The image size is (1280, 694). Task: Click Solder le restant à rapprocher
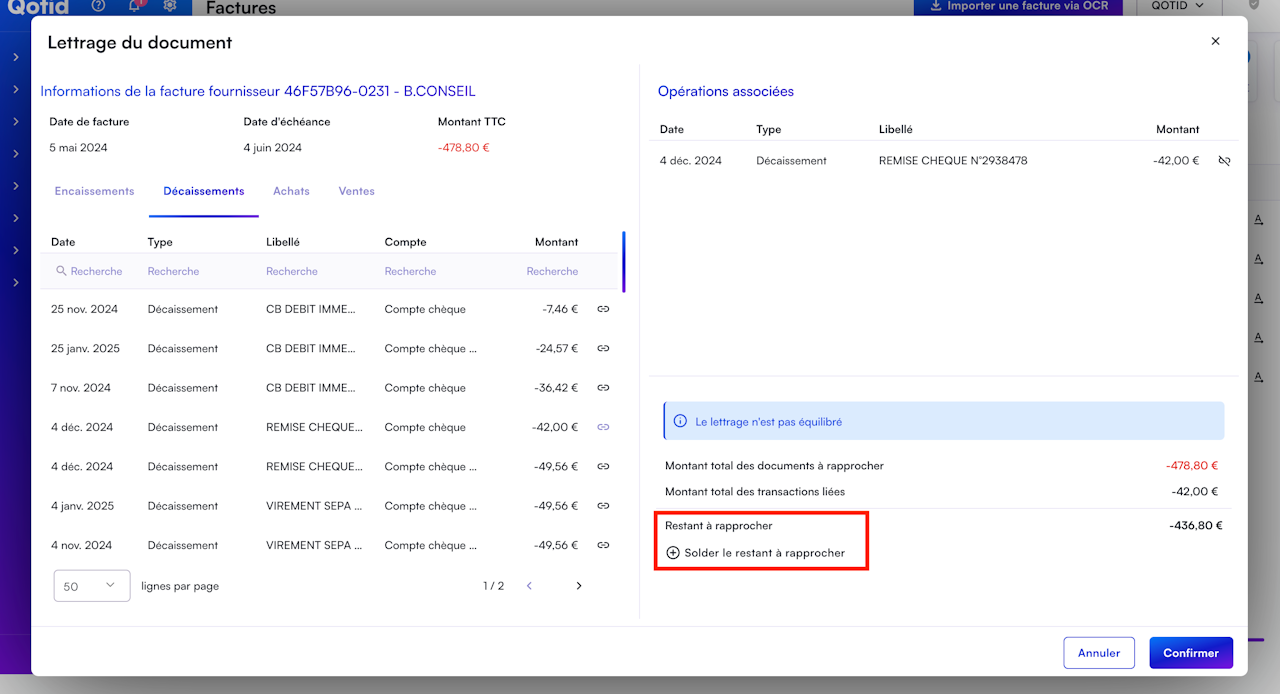756,553
